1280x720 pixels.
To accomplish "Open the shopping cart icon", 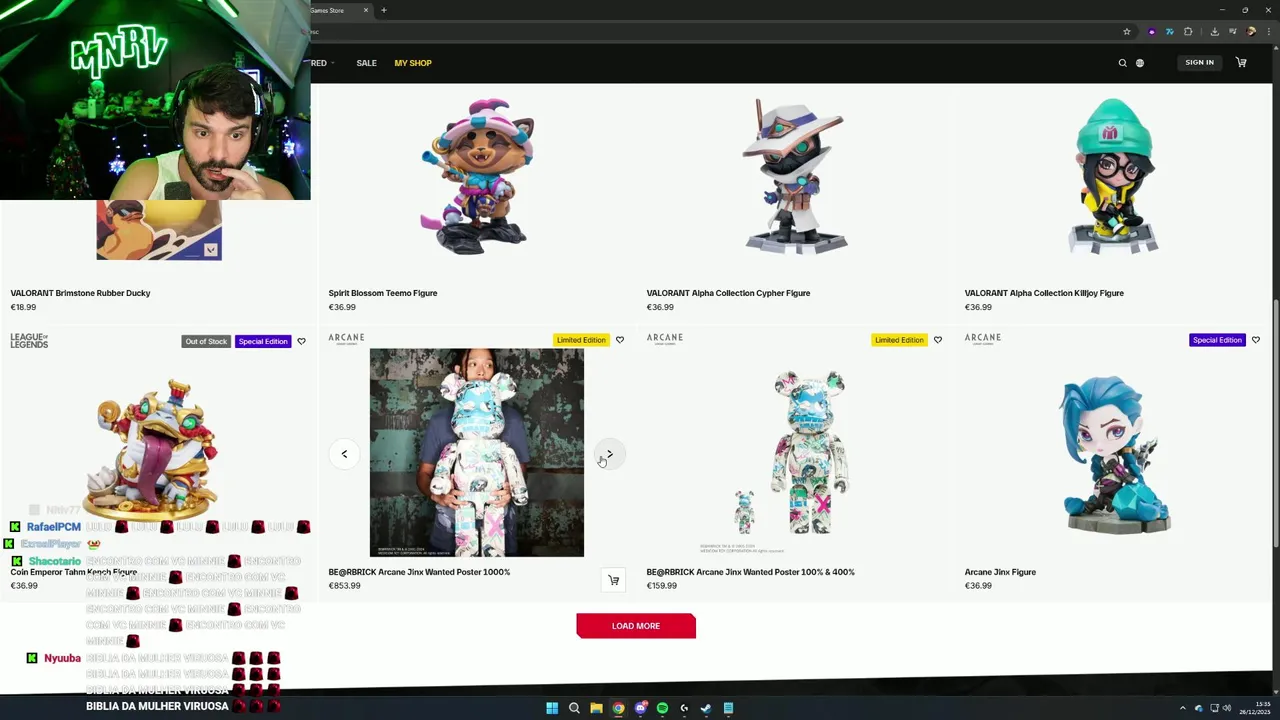I will click(1241, 63).
